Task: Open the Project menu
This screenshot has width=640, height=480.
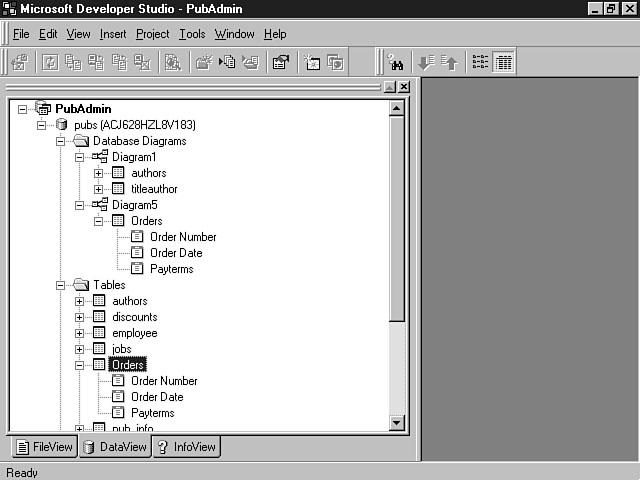Action: click(153, 34)
